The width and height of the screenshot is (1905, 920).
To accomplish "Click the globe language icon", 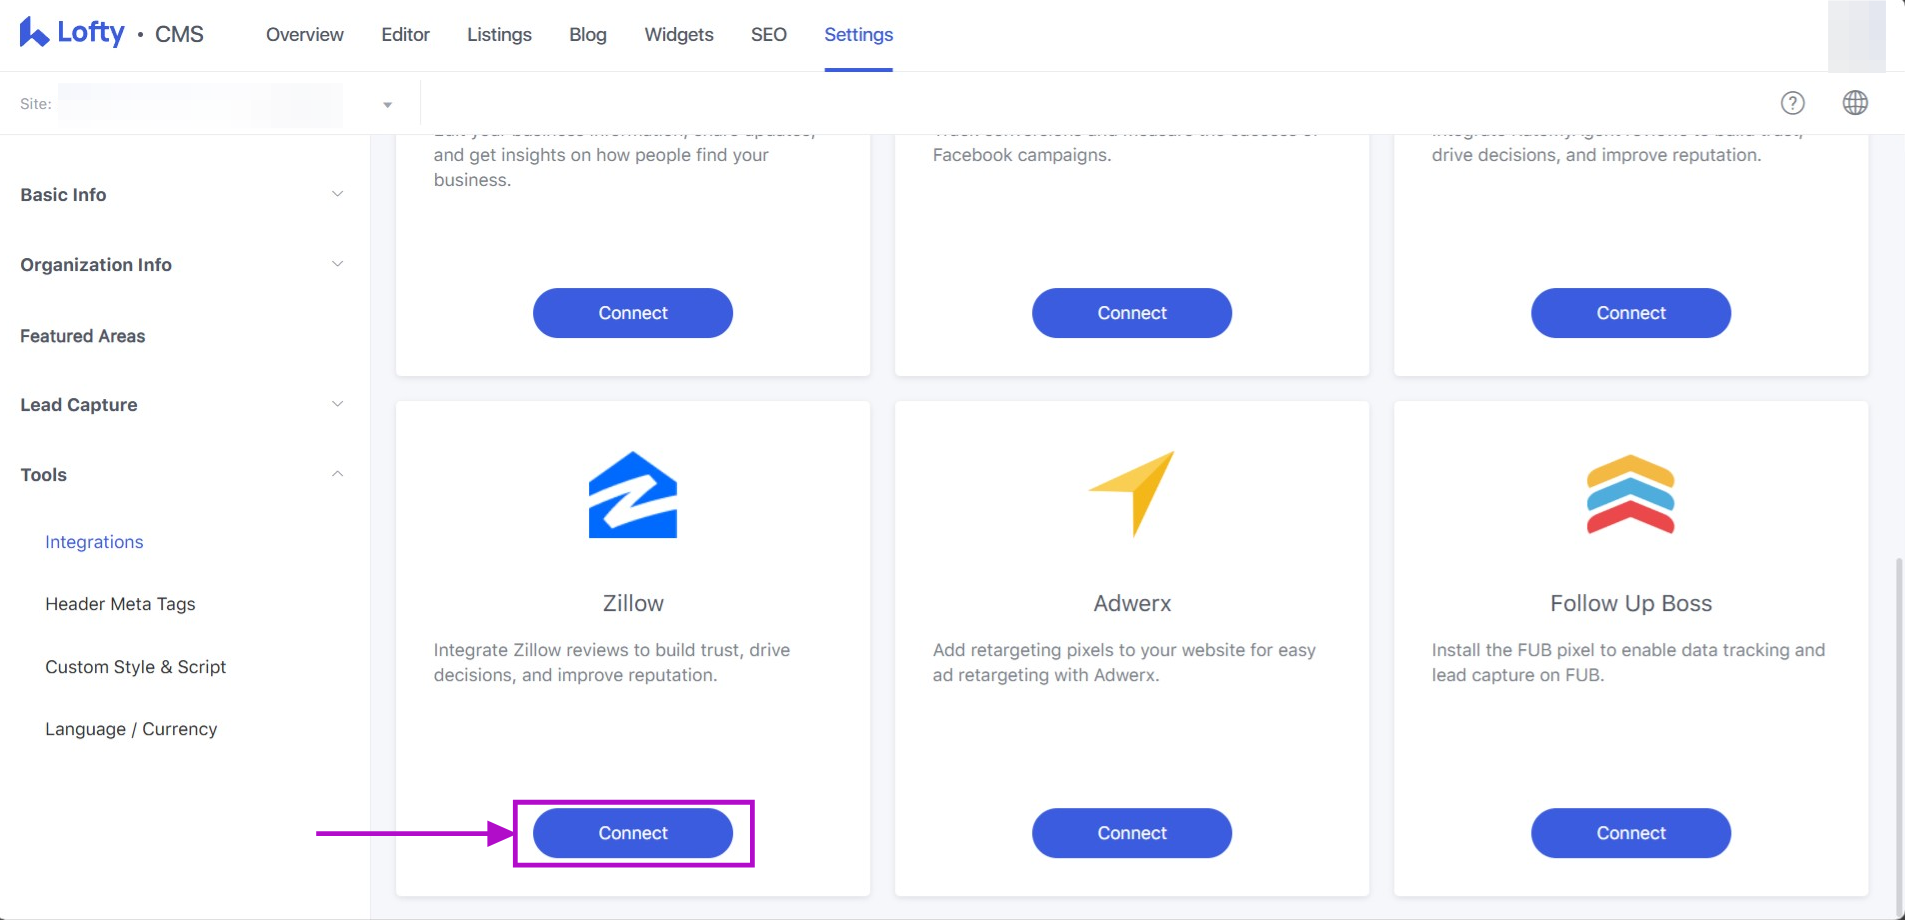I will tap(1855, 103).
